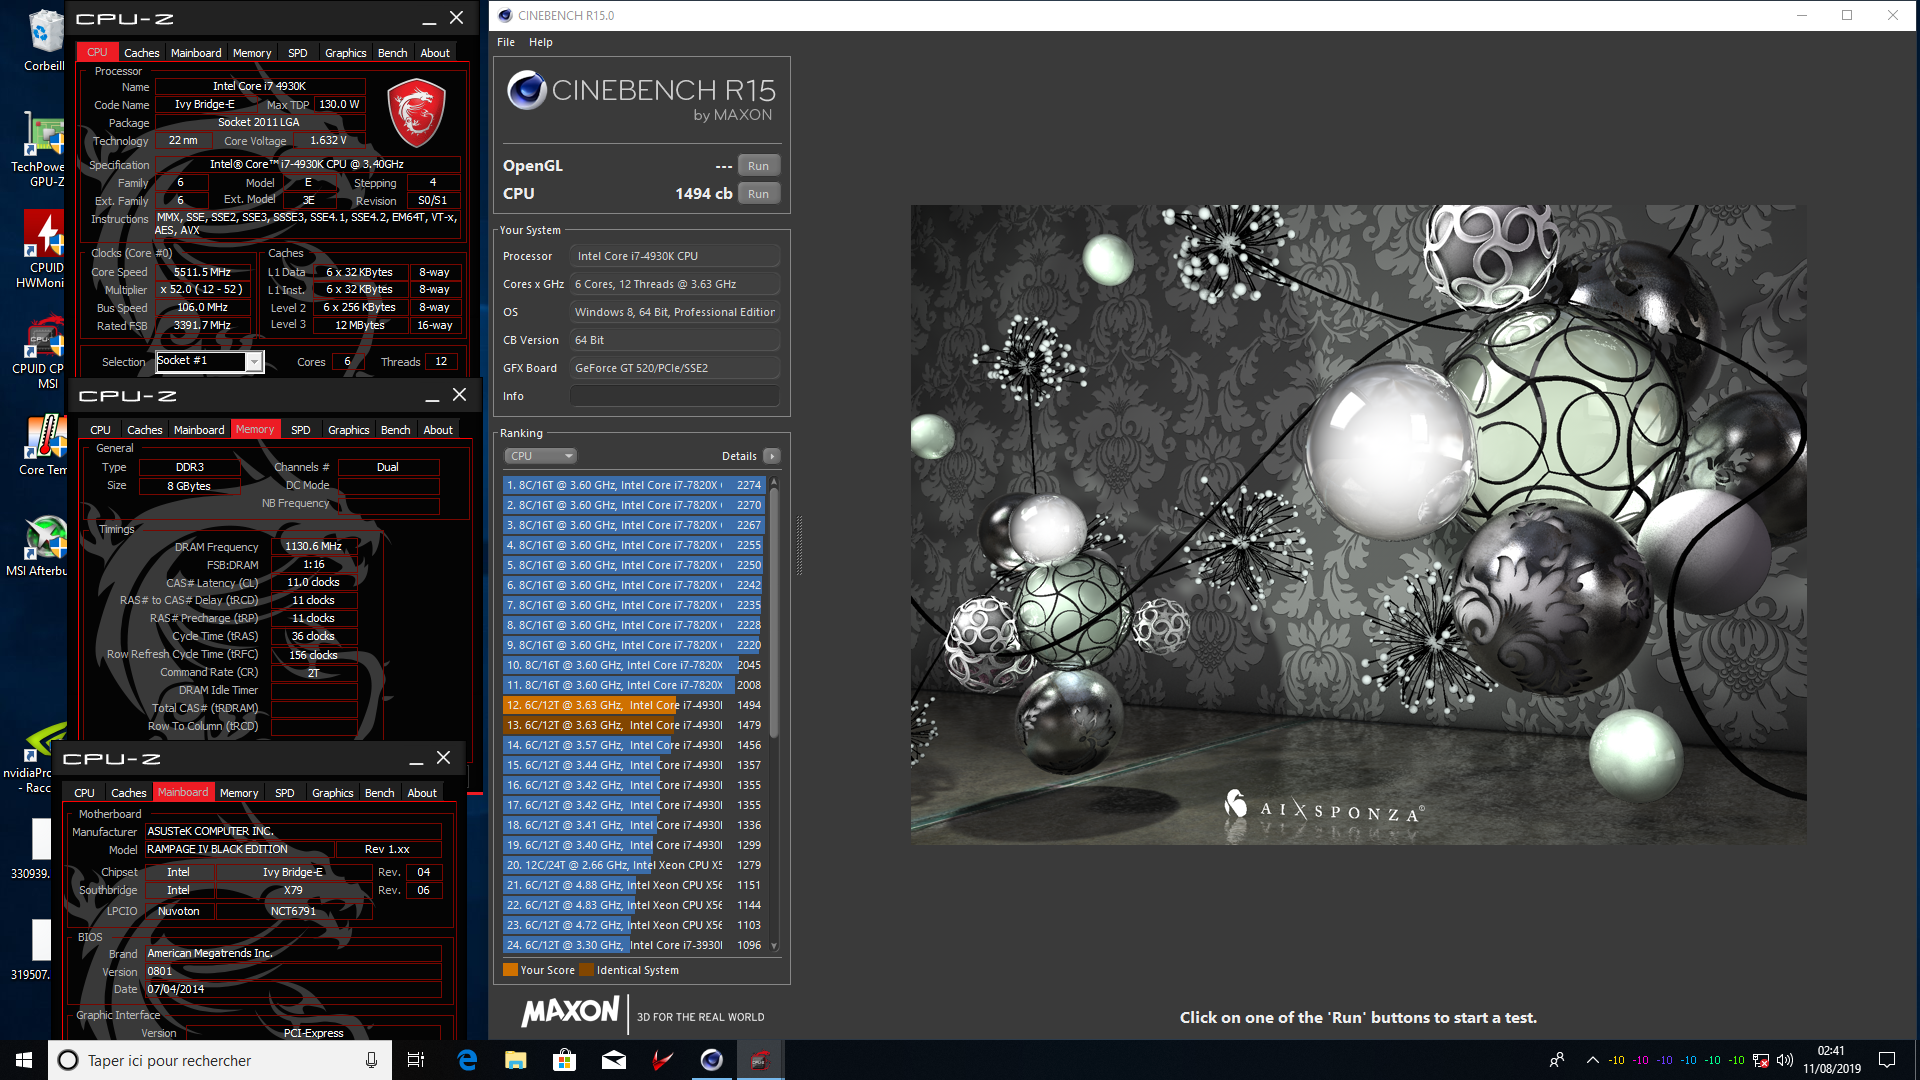1920x1080 pixels.
Task: Open Cinebench File menu
Action: coord(506,42)
